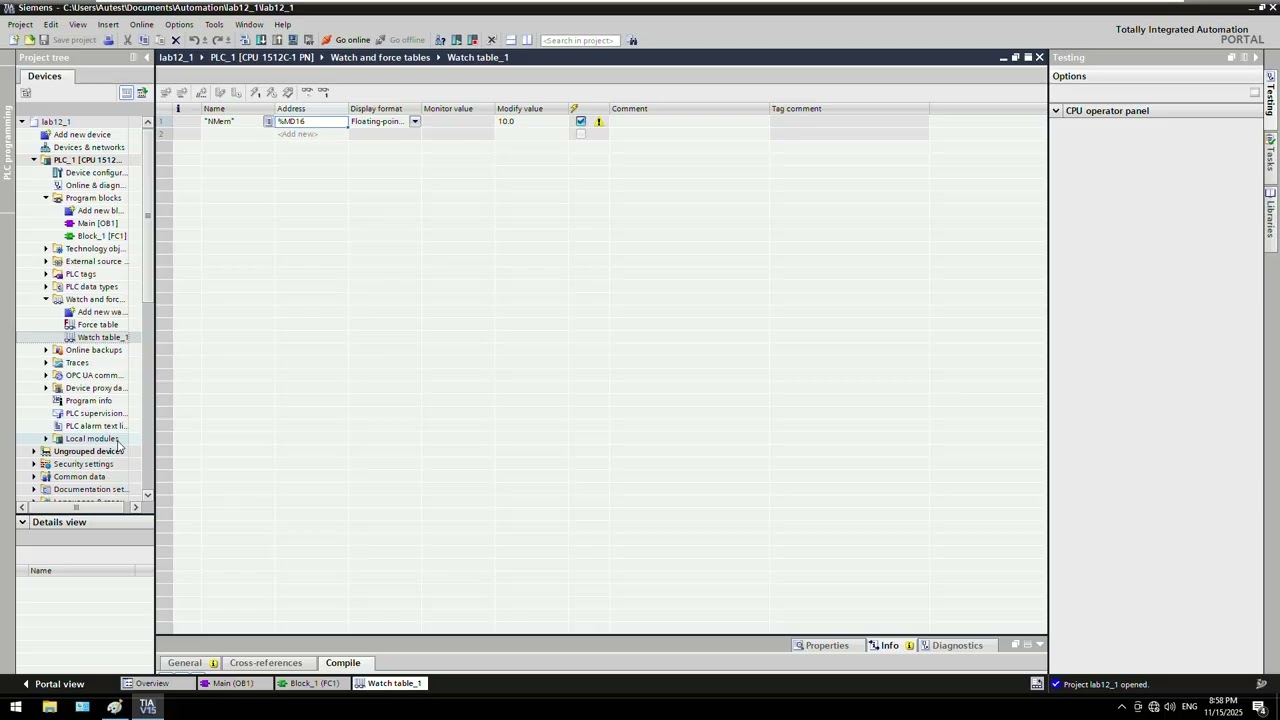The width and height of the screenshot is (1280, 720).
Task: Open the Edit menu
Action: (x=51, y=24)
